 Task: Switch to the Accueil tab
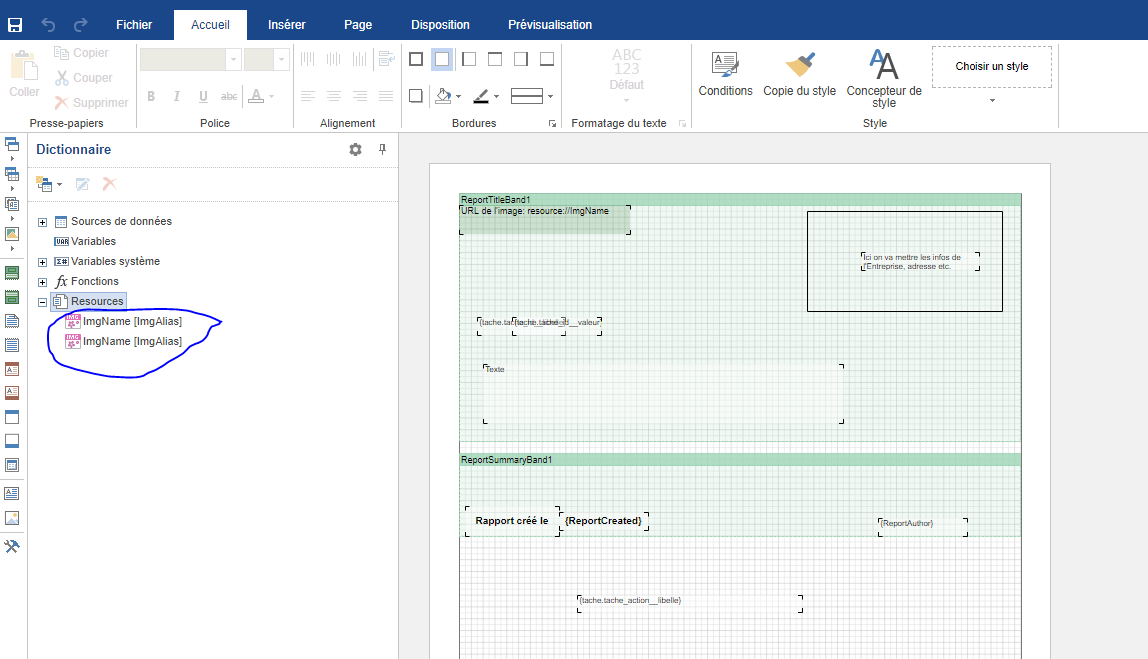(210, 25)
